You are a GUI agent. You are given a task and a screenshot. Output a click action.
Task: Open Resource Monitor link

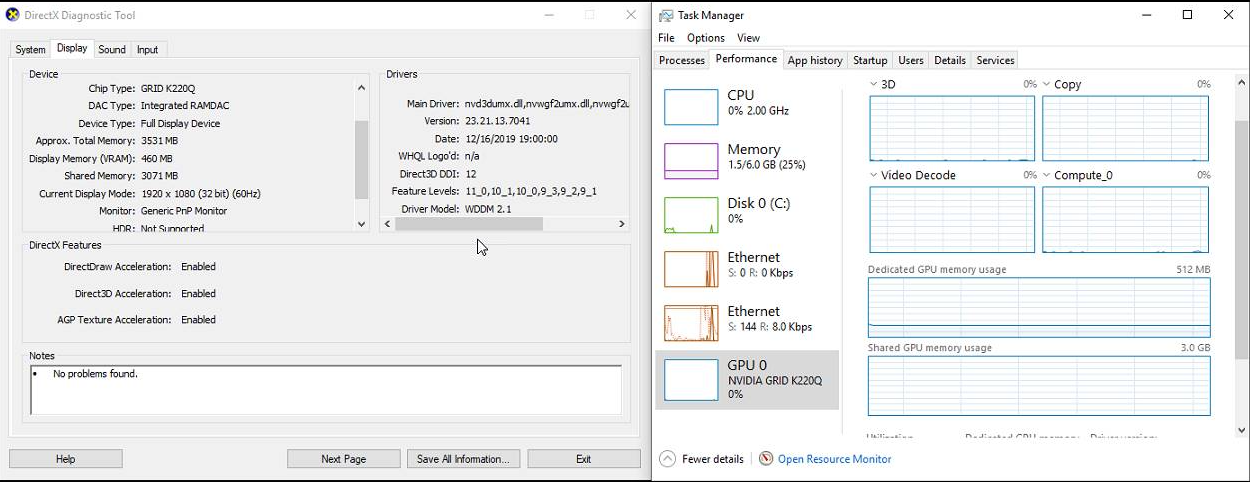coord(834,459)
